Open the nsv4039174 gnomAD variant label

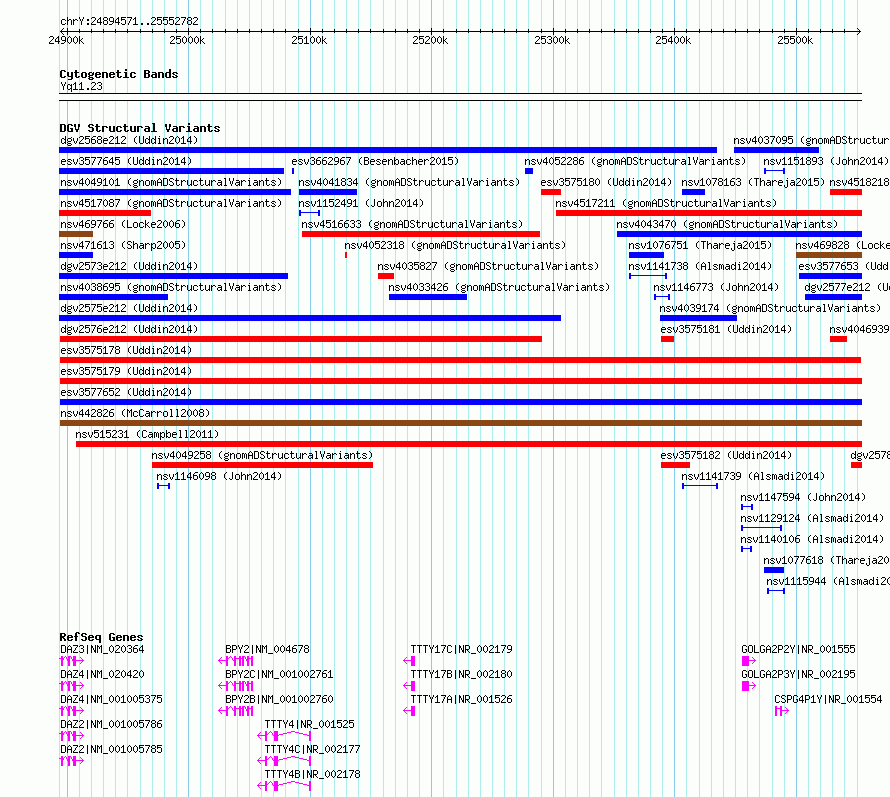[770, 308]
